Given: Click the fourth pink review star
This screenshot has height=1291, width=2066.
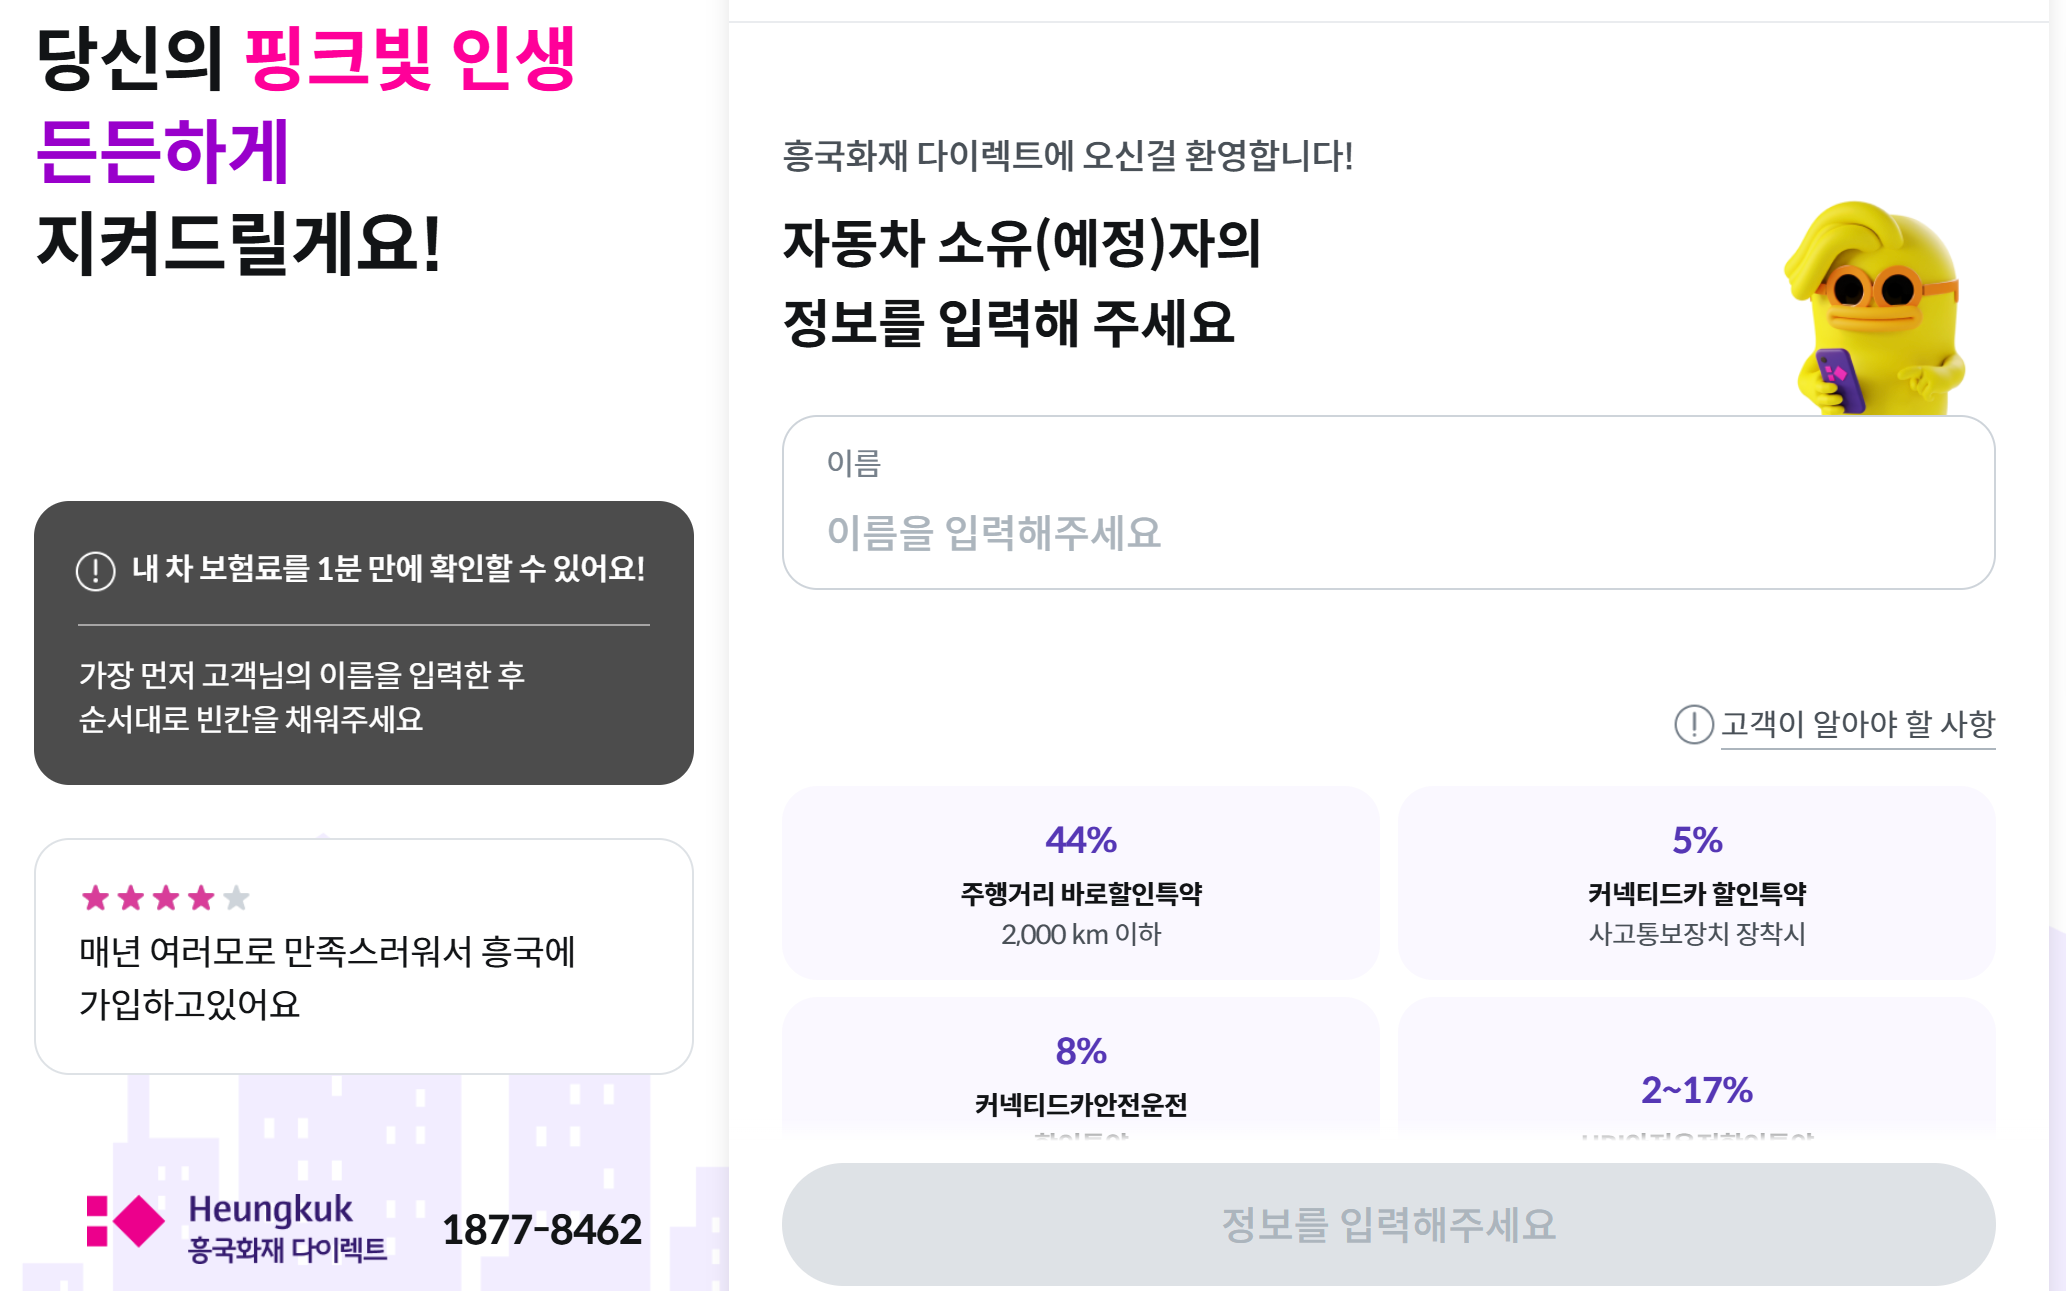Looking at the screenshot, I should 201,898.
